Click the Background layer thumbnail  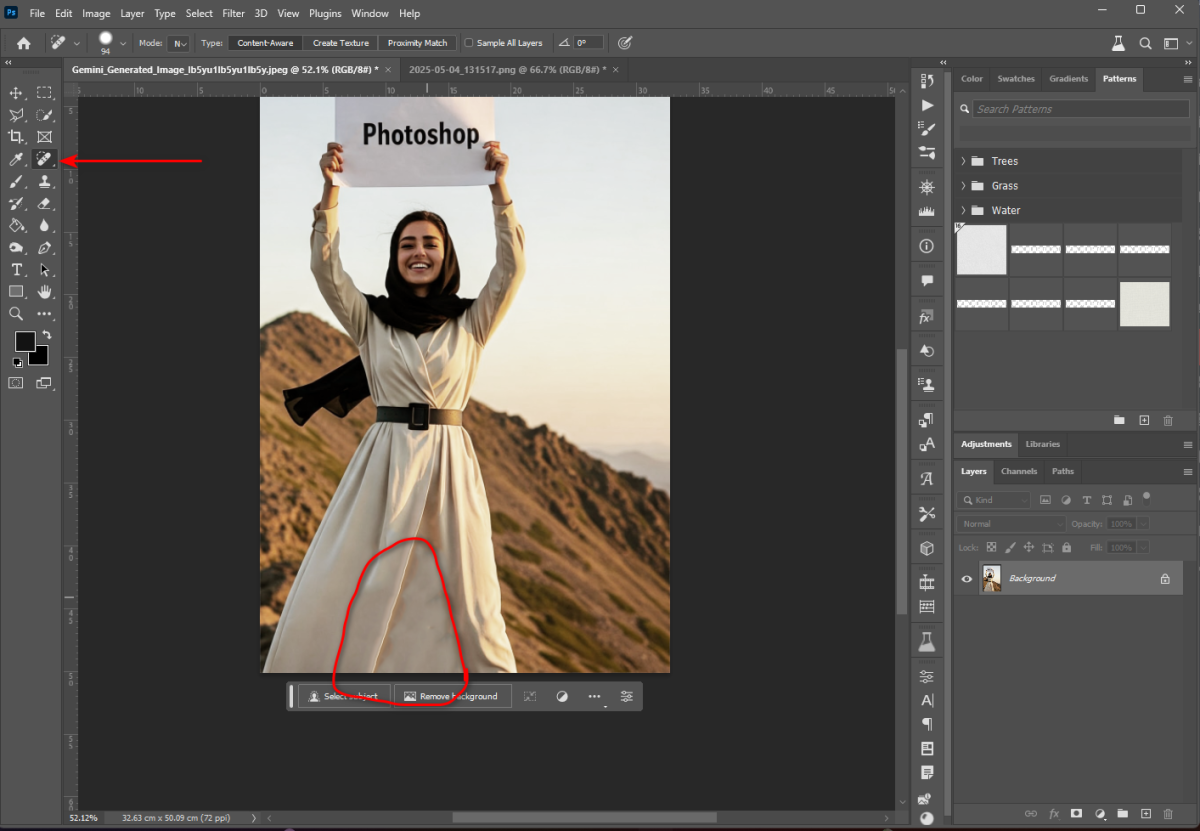991,579
